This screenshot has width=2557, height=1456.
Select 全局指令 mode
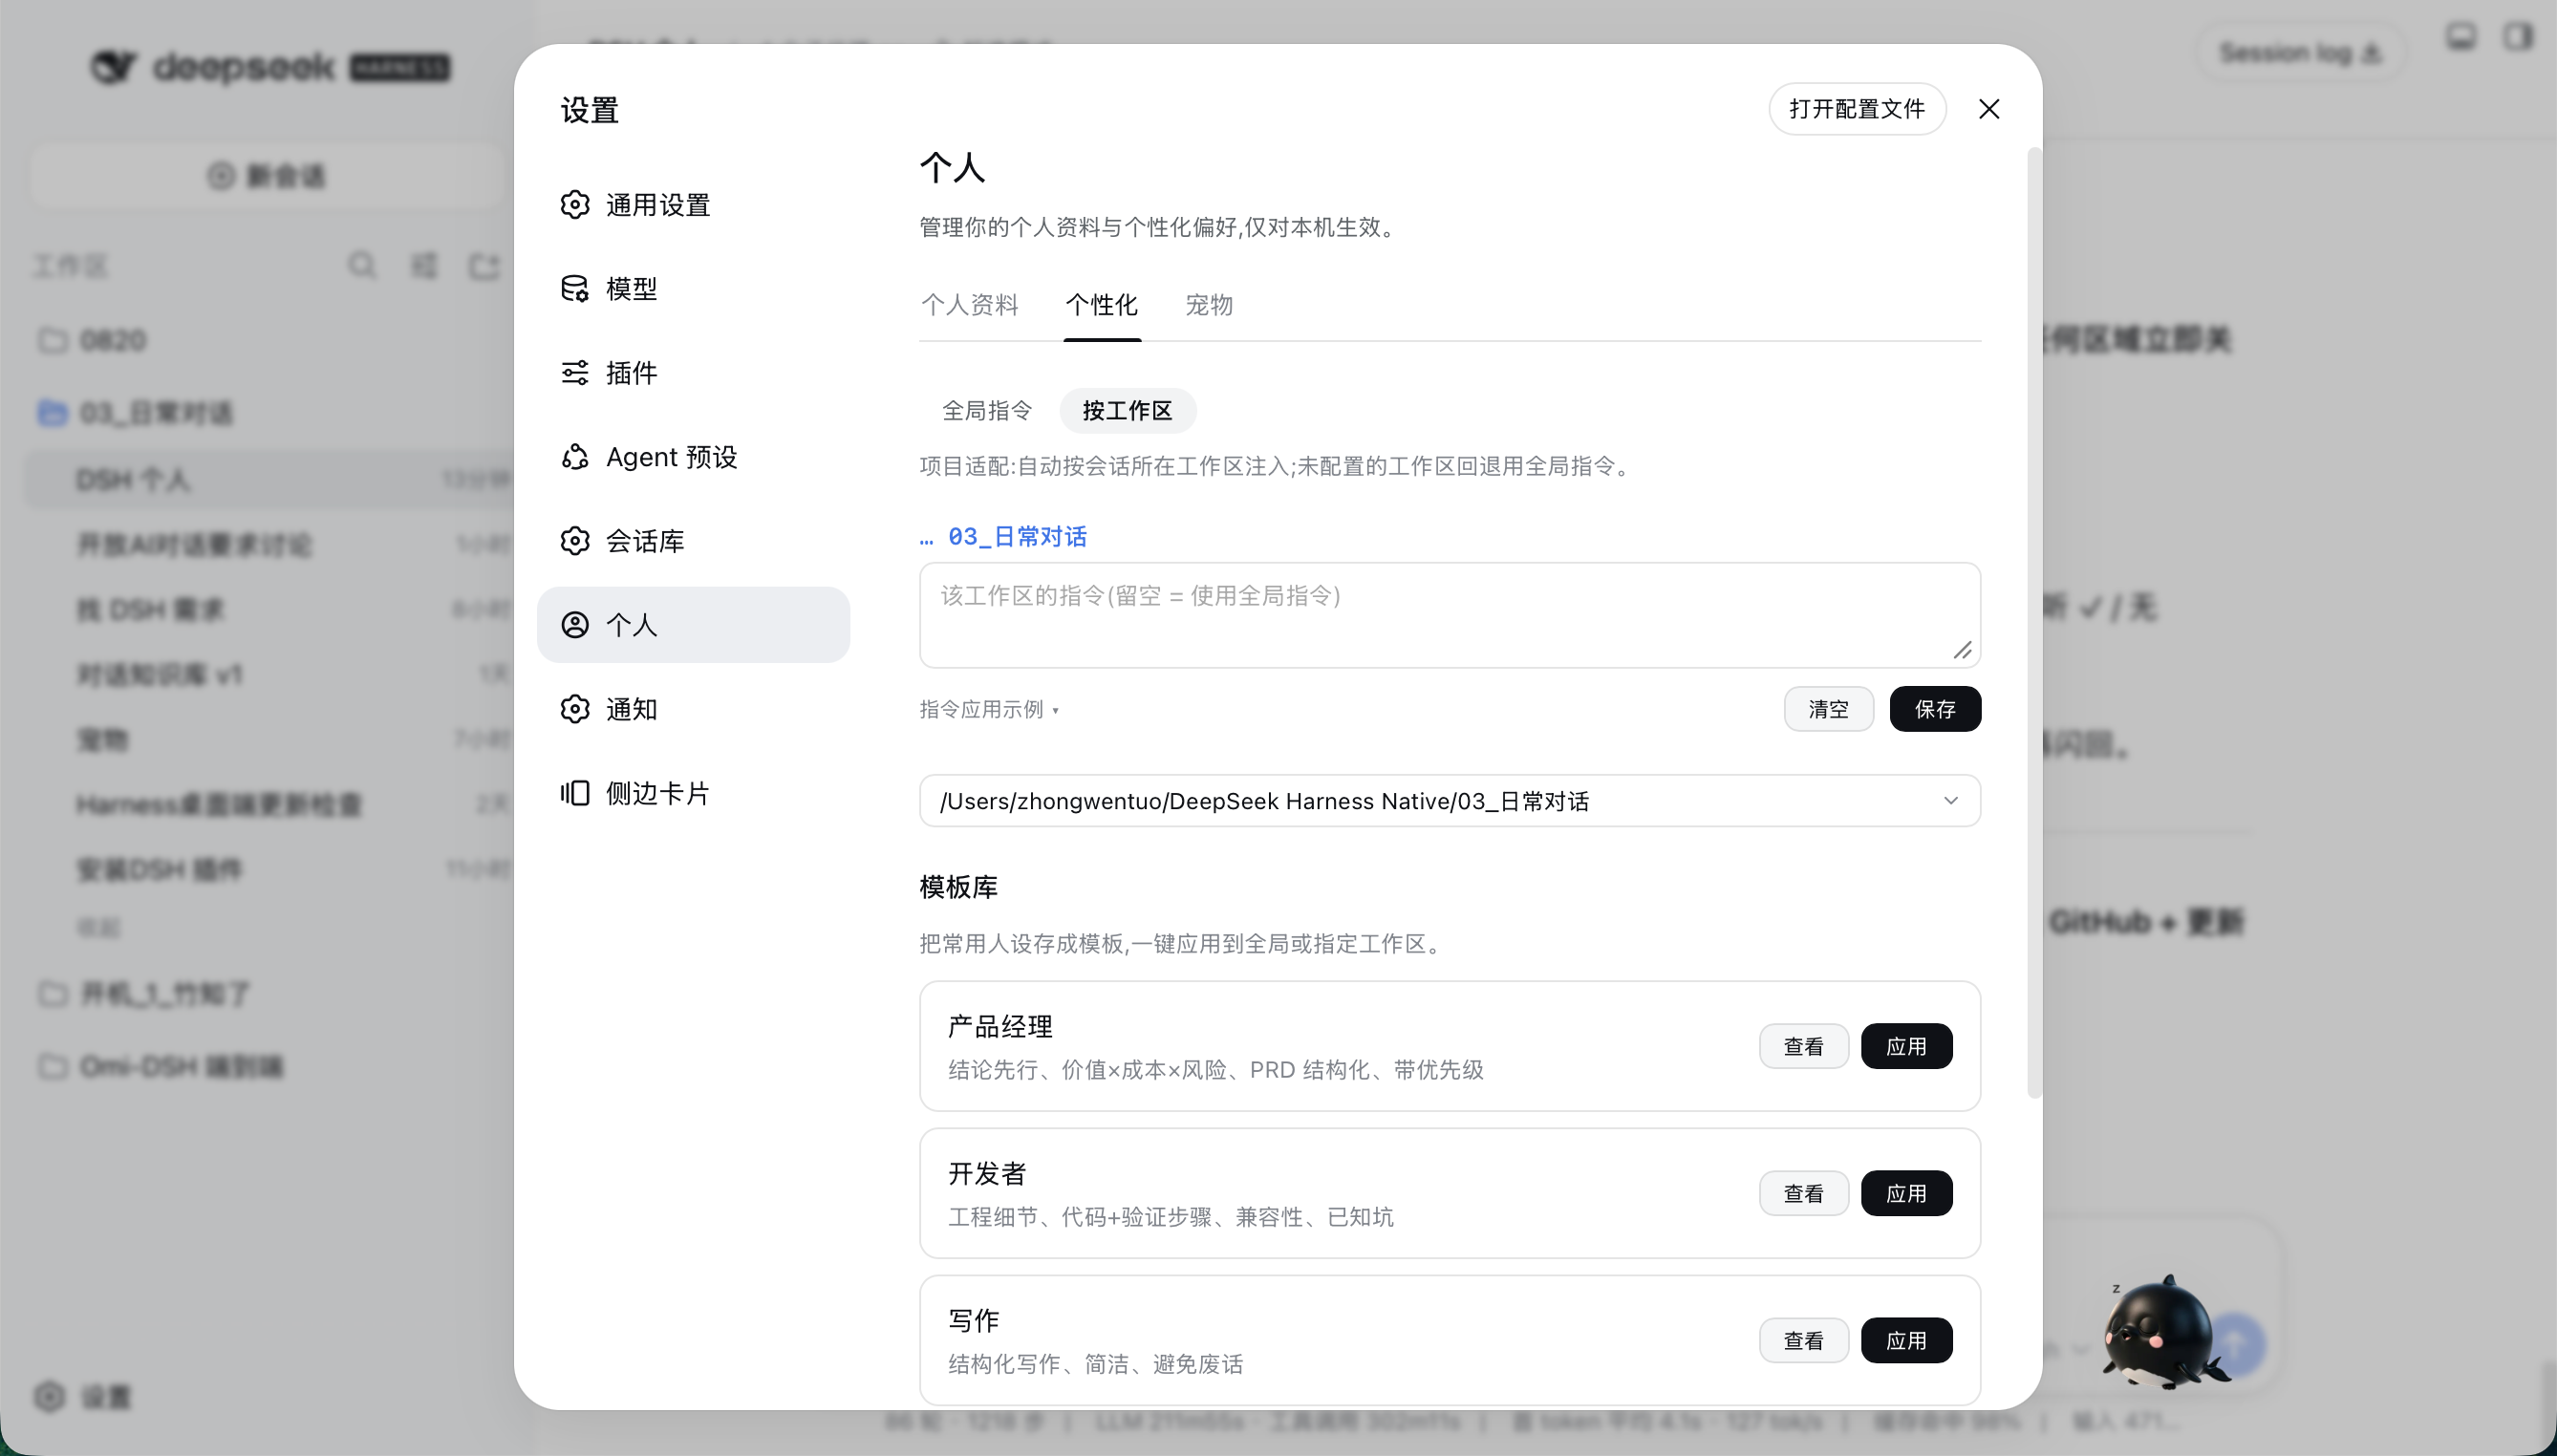click(x=986, y=411)
